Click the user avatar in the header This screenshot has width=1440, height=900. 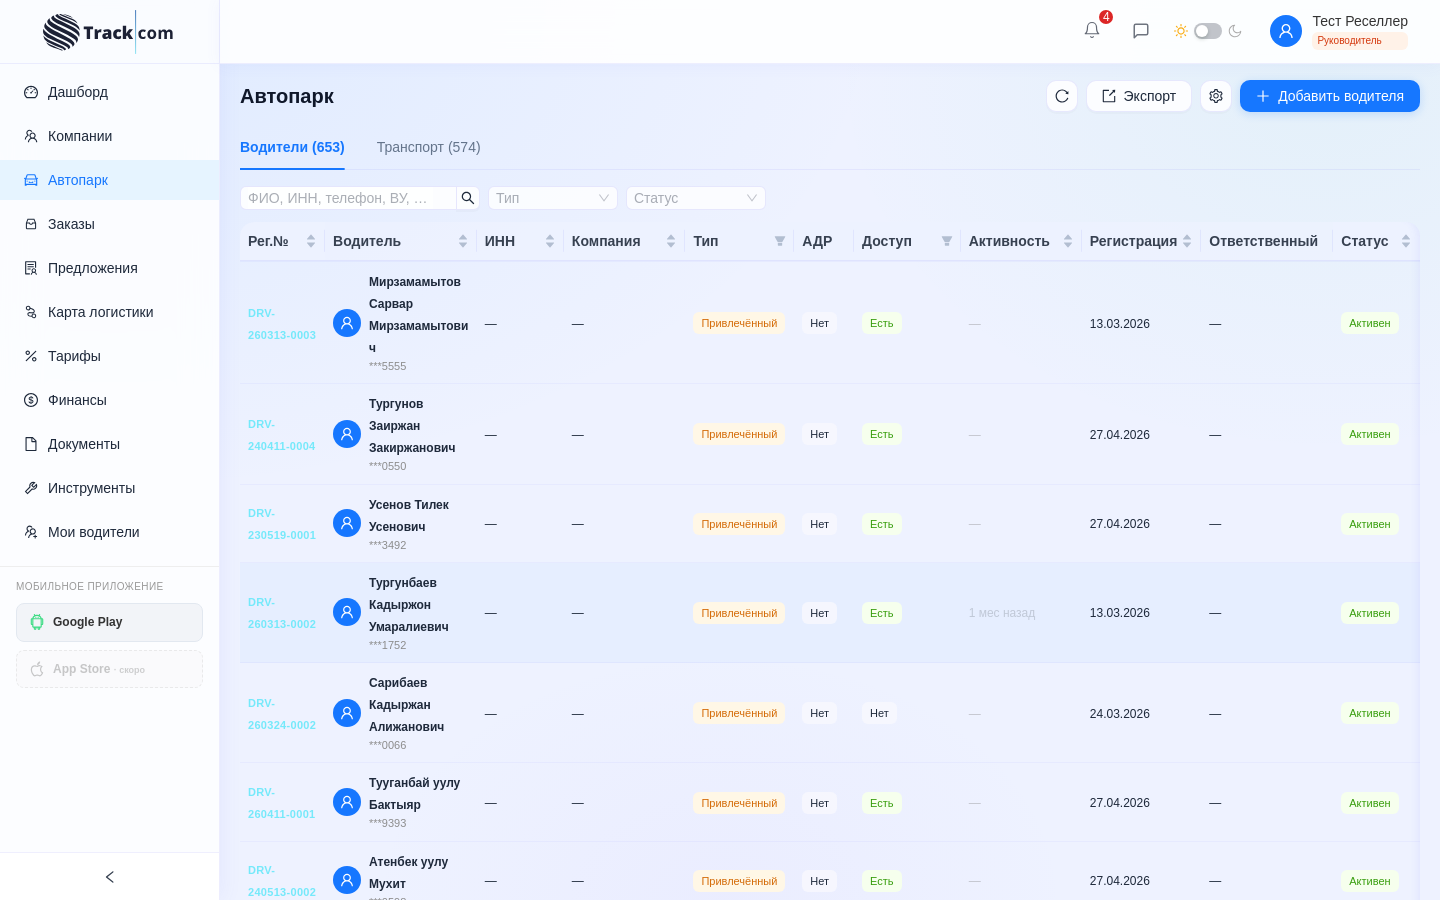(1286, 31)
